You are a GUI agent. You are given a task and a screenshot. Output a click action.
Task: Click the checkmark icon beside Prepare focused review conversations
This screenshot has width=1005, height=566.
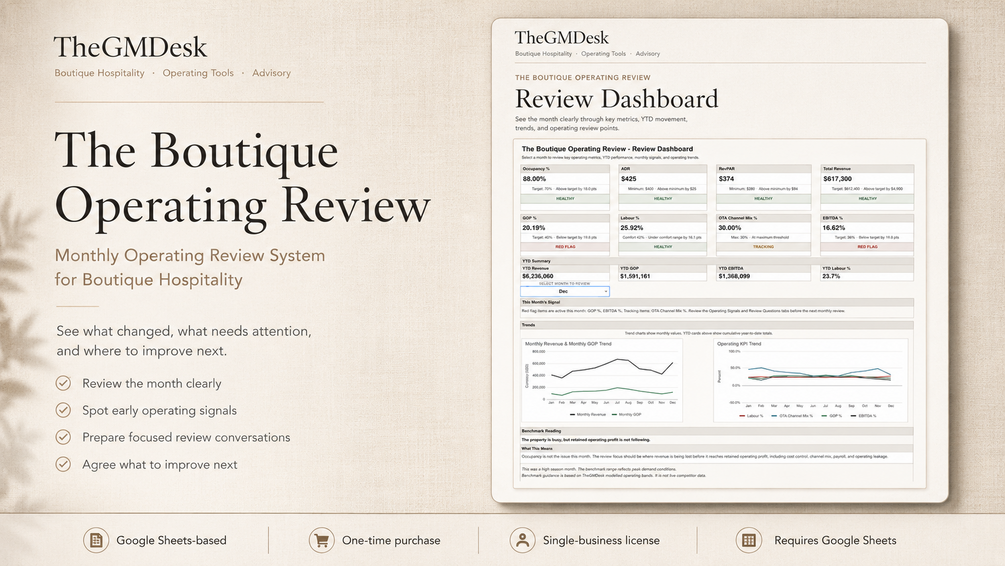[63, 437]
